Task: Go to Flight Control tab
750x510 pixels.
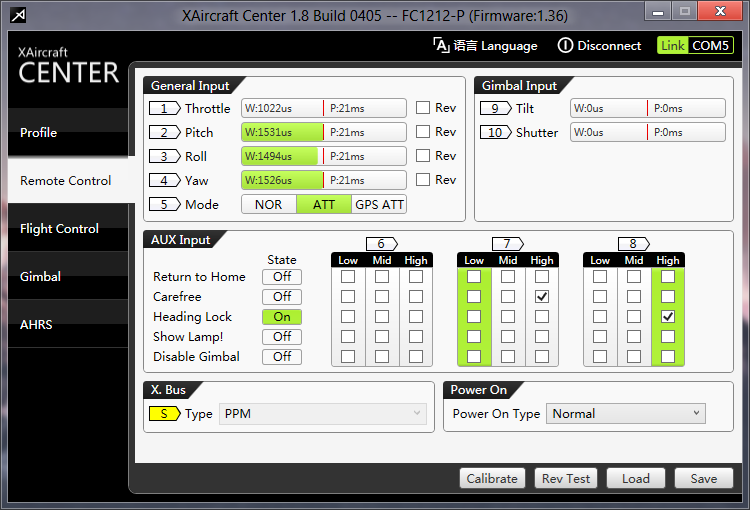Action: (x=68, y=228)
